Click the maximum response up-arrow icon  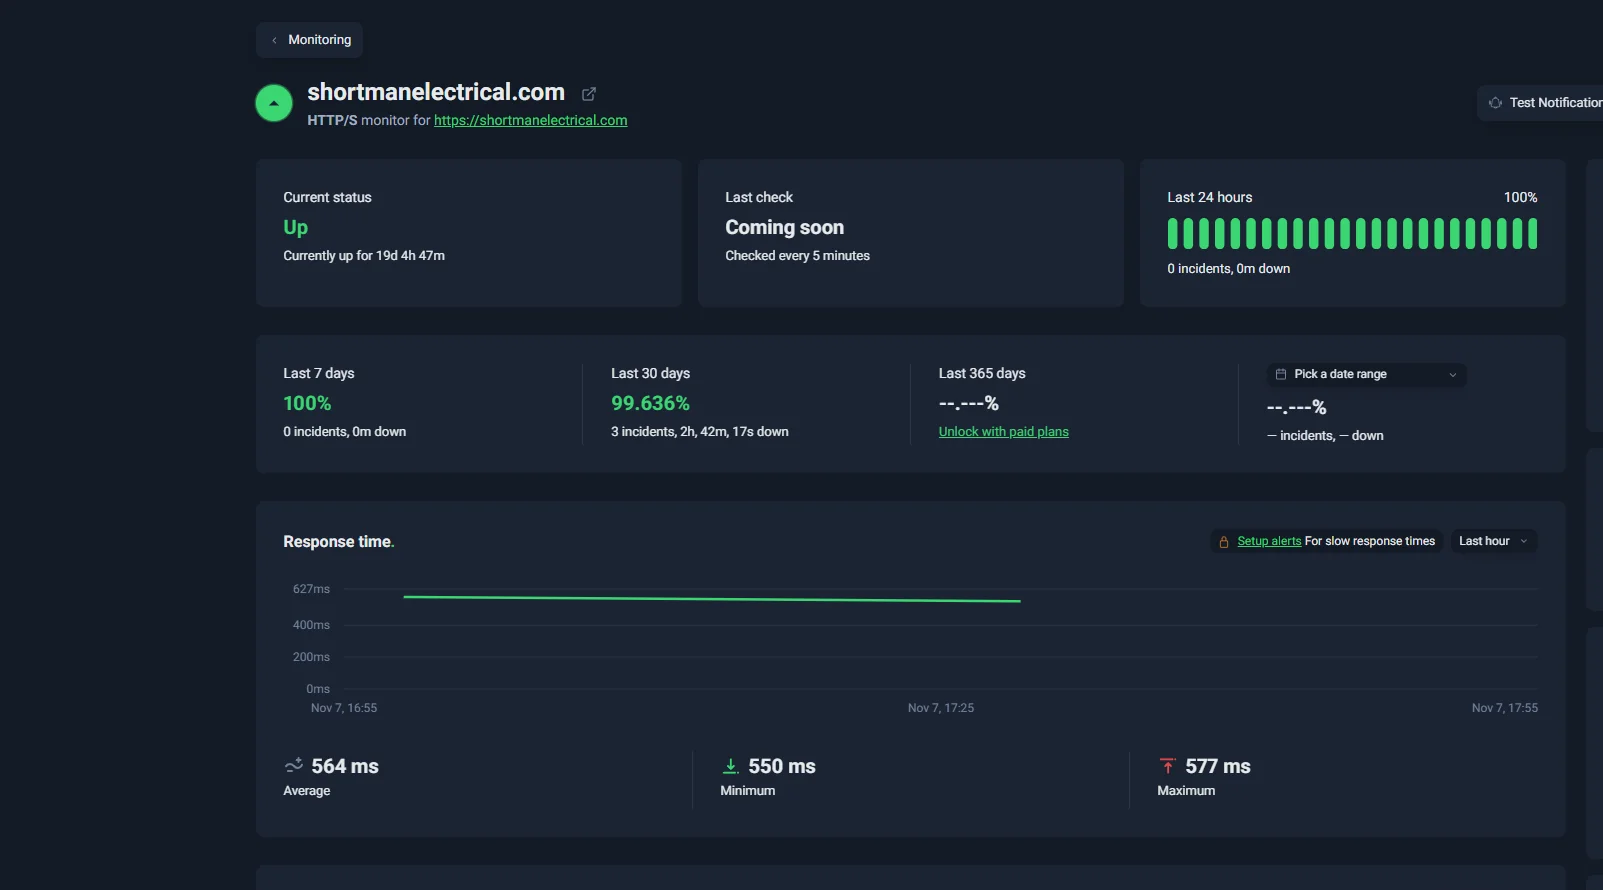tap(1167, 766)
